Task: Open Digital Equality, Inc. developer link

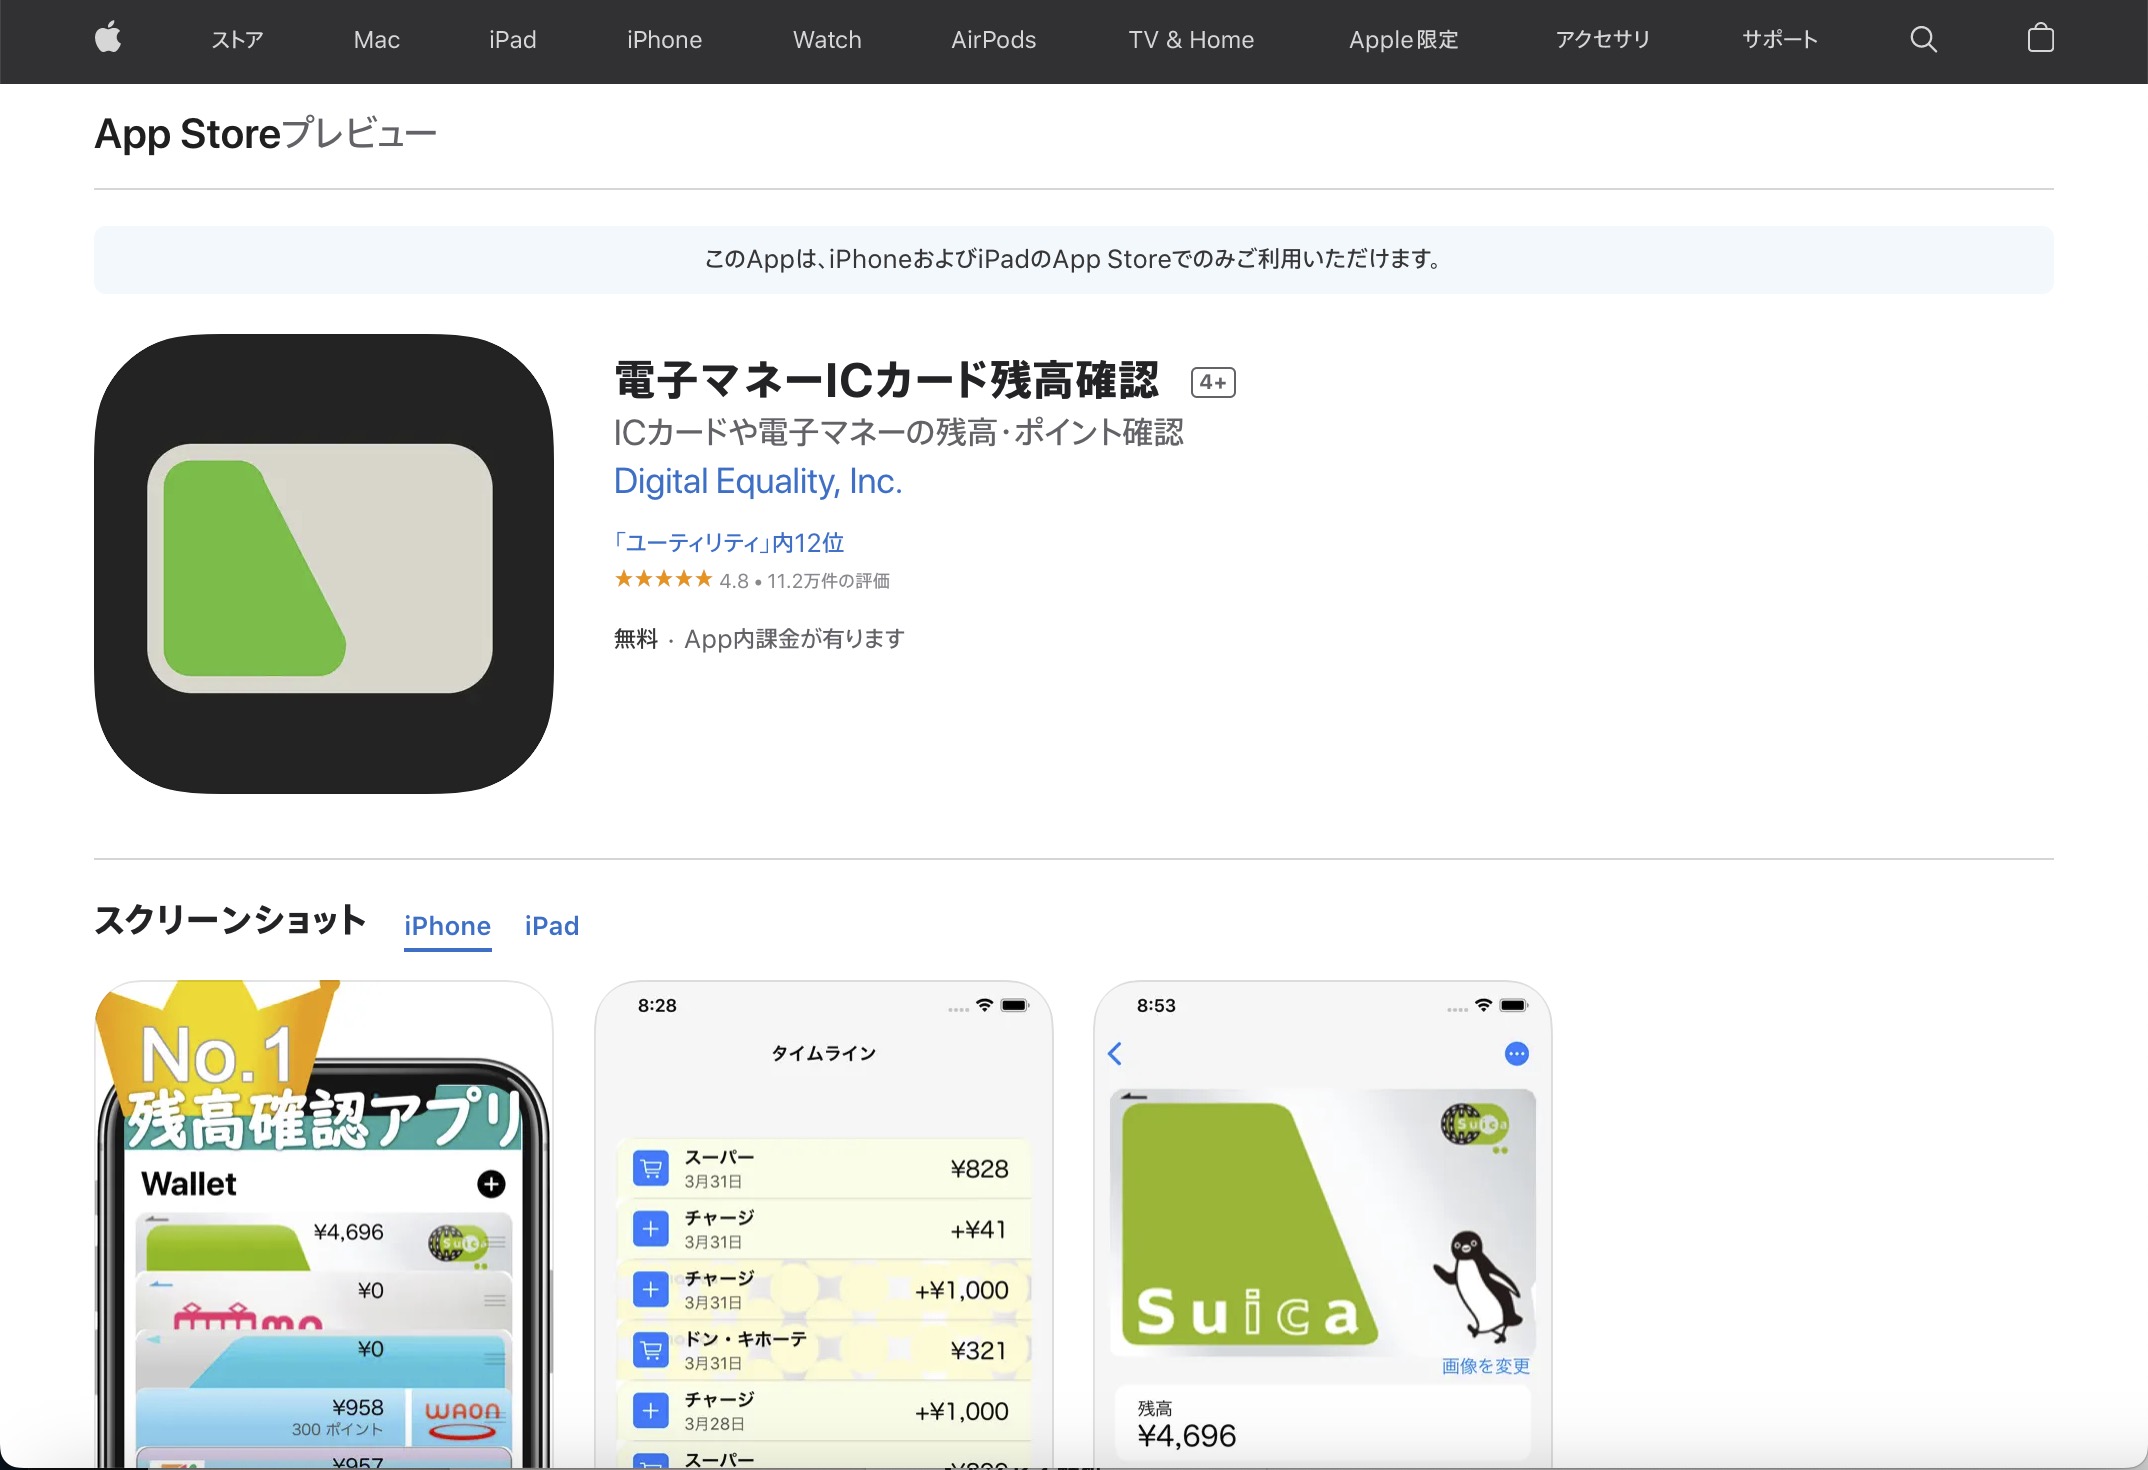Action: click(757, 481)
